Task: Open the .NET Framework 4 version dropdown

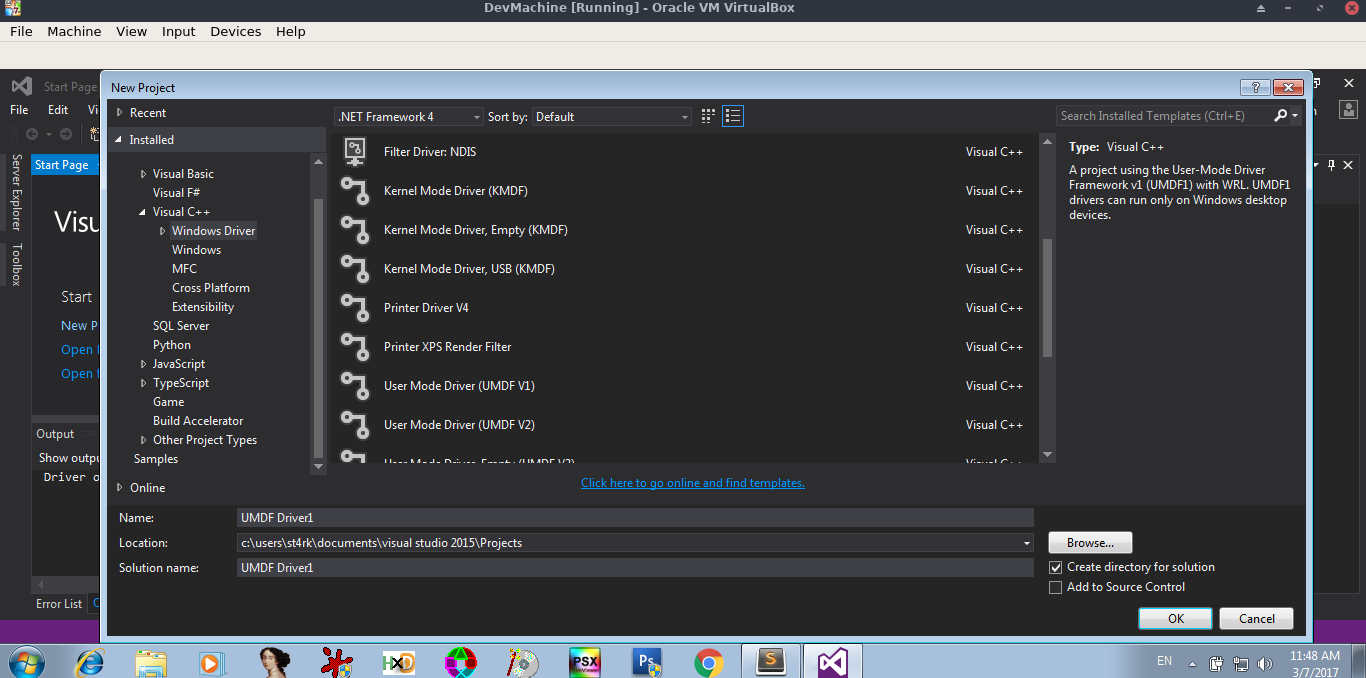Action: (x=408, y=116)
